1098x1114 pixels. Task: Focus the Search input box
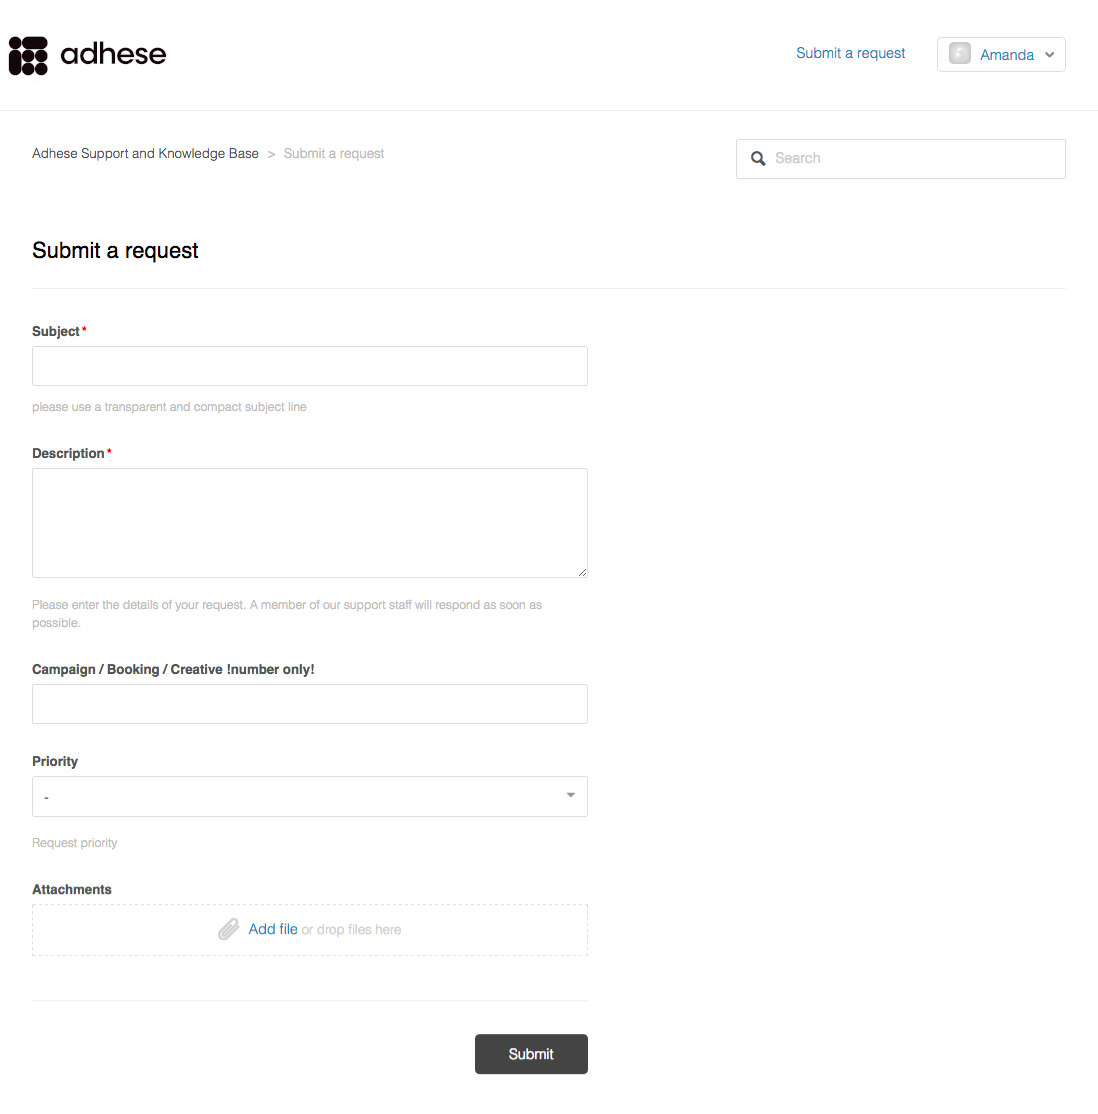[x=900, y=158]
